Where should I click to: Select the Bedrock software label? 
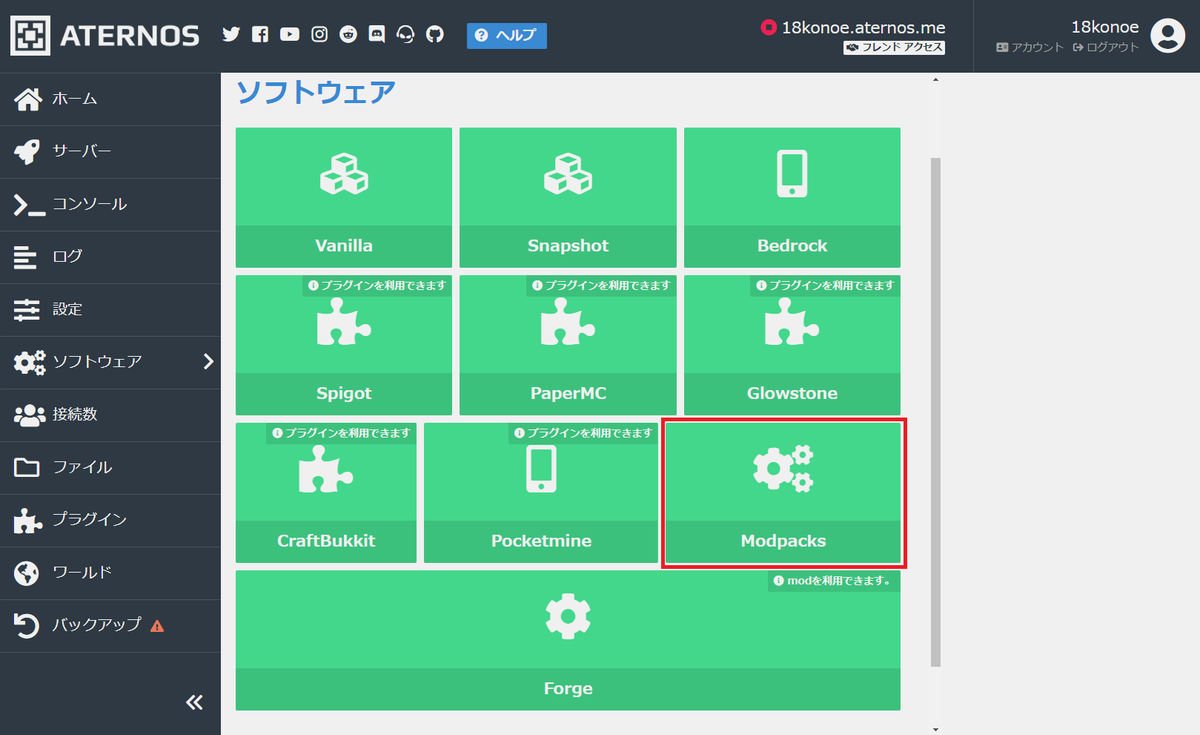click(x=792, y=246)
